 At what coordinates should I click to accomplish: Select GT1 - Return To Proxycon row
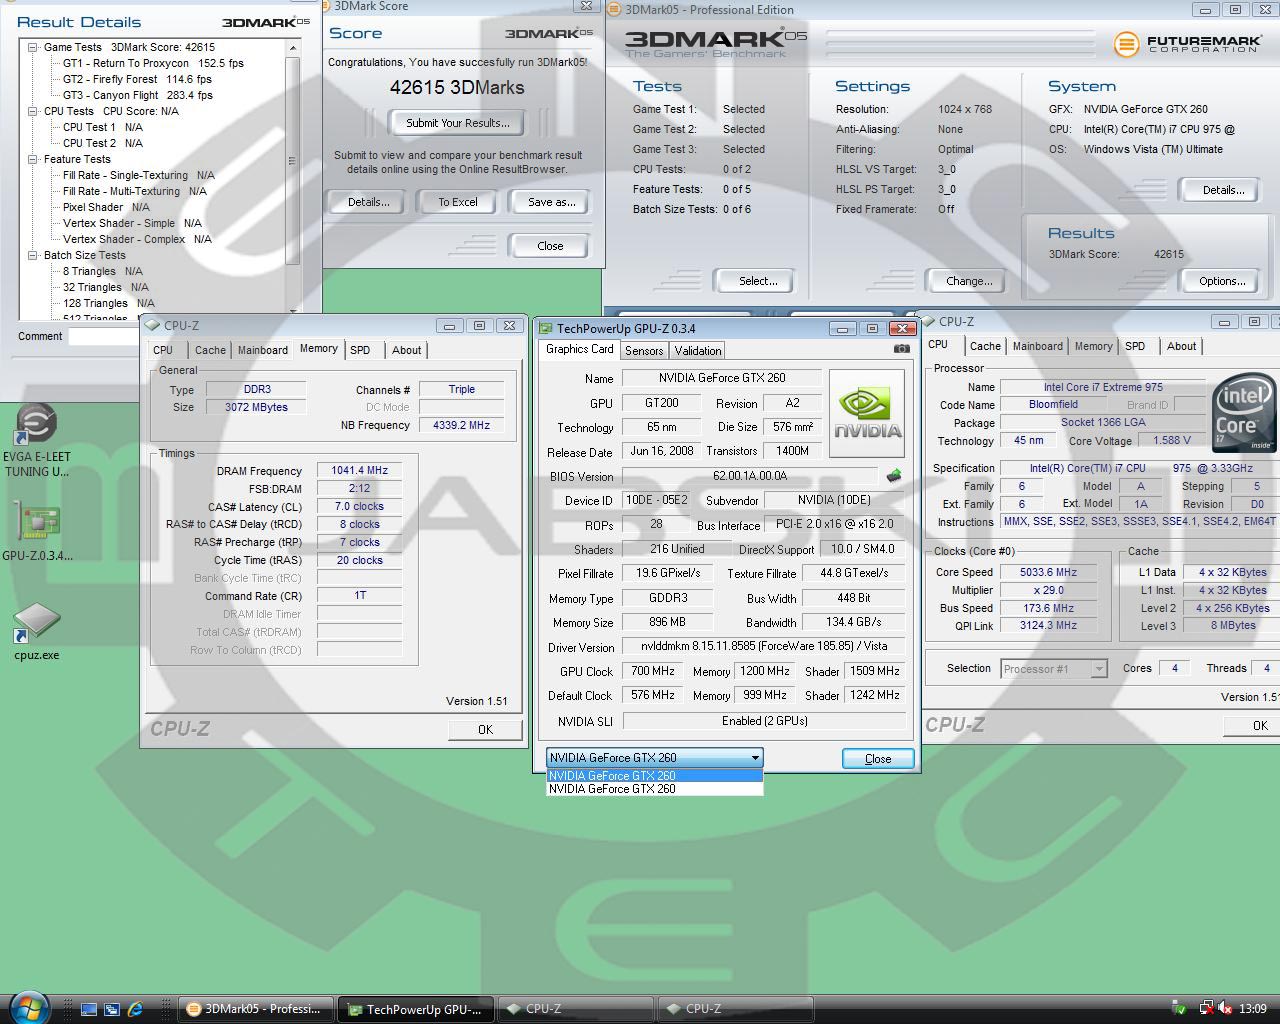click(x=153, y=63)
